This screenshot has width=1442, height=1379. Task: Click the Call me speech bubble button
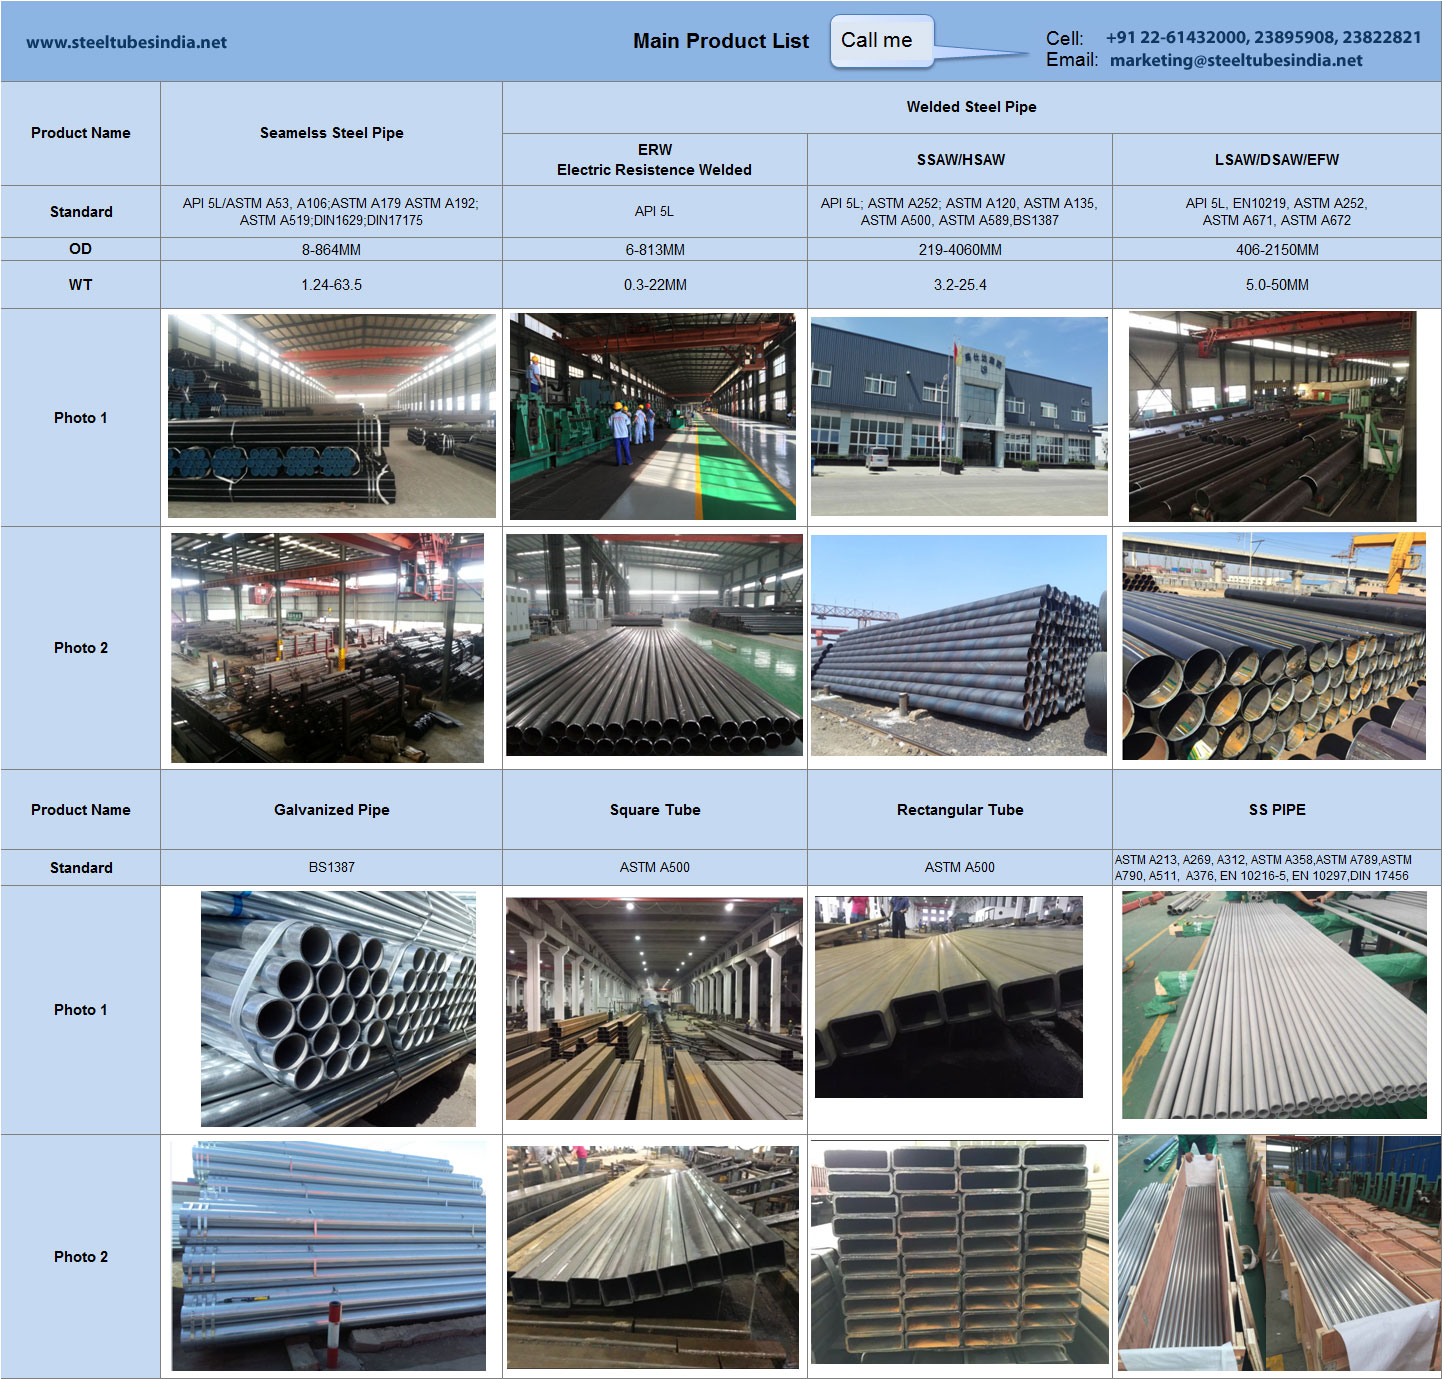(881, 41)
